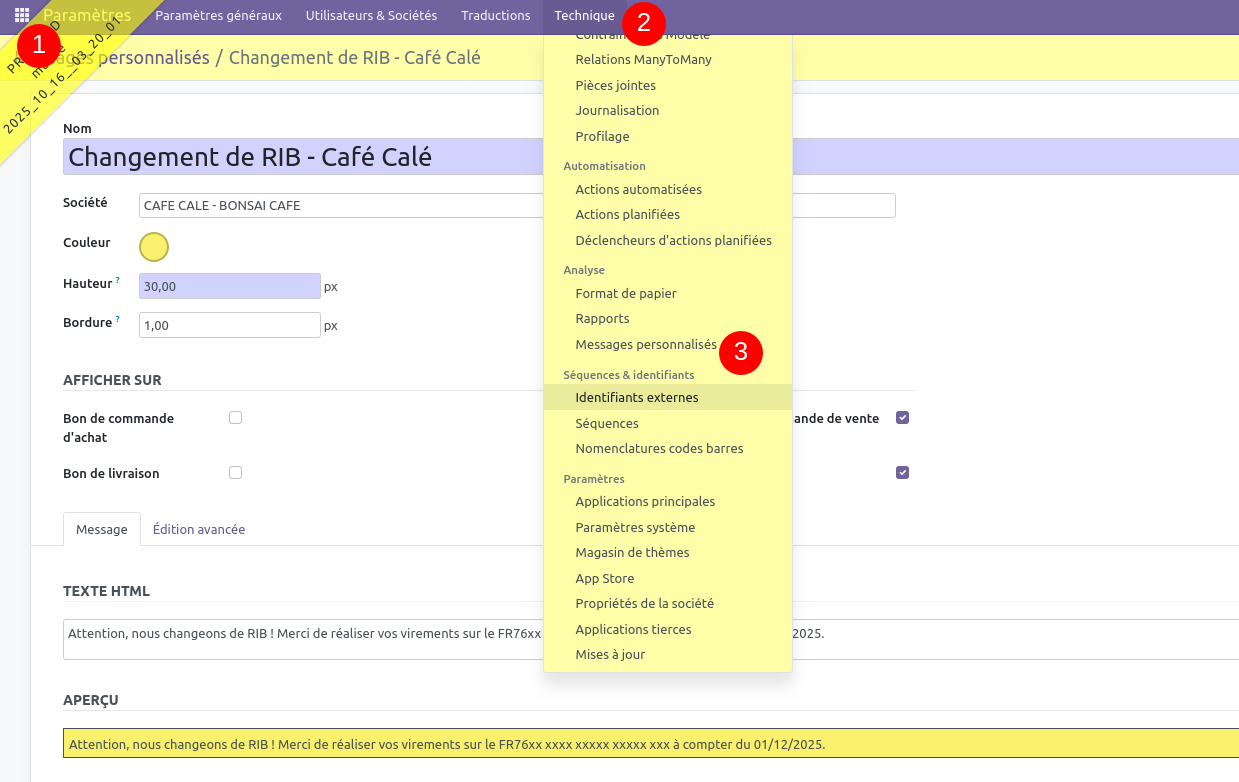Choose Messages personnalisés in the menu
This screenshot has width=1239, height=782.
click(x=646, y=345)
